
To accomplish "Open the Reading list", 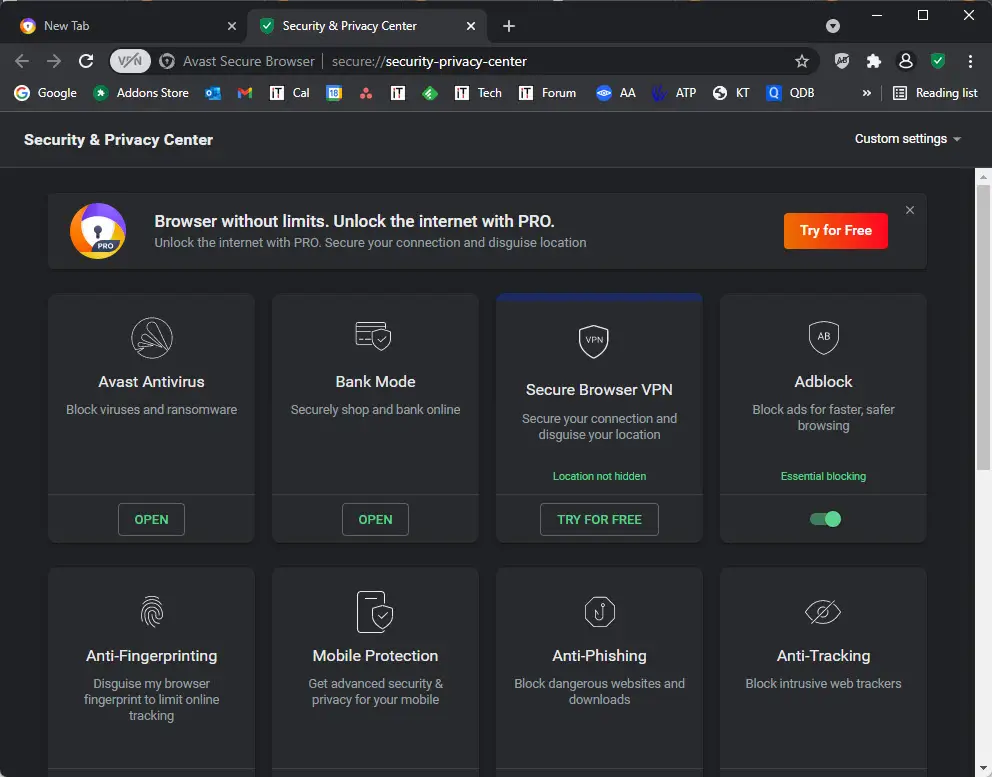I will (x=935, y=93).
